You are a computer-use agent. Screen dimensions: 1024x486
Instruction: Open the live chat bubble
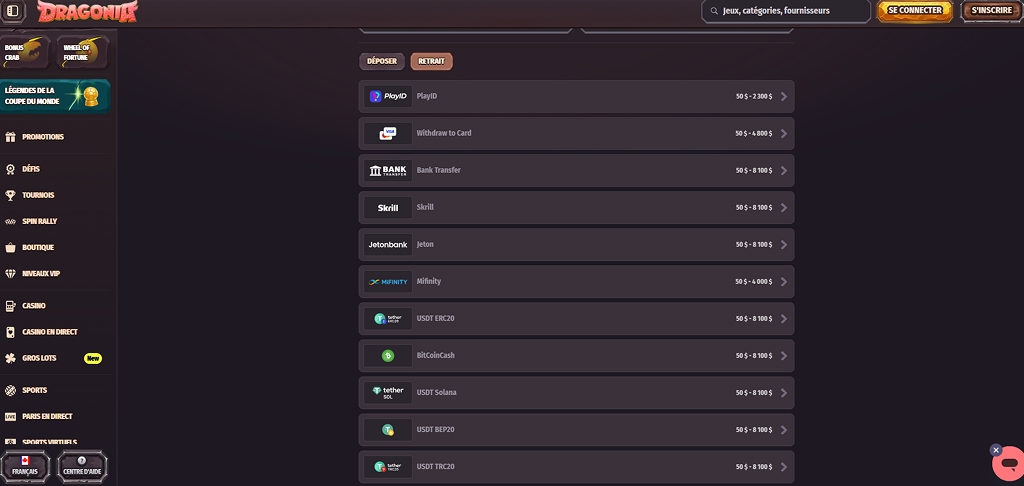[1009, 464]
